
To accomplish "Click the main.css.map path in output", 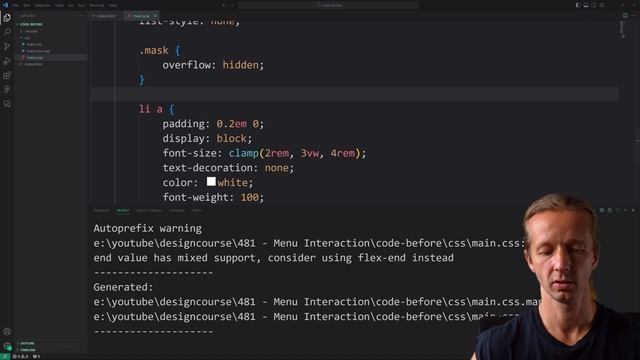I will tap(318, 302).
